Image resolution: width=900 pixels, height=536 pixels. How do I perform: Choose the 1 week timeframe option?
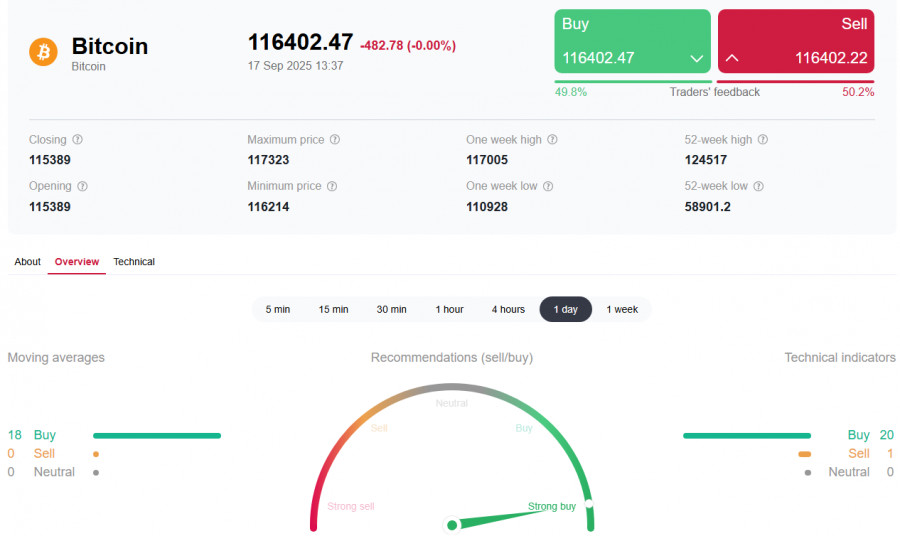622,309
